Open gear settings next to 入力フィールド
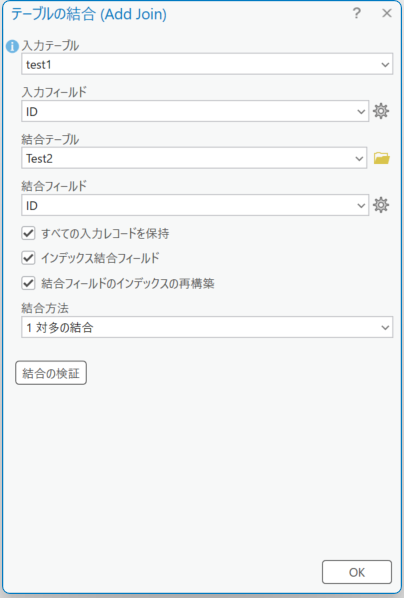This screenshot has width=404, height=598. point(381,111)
